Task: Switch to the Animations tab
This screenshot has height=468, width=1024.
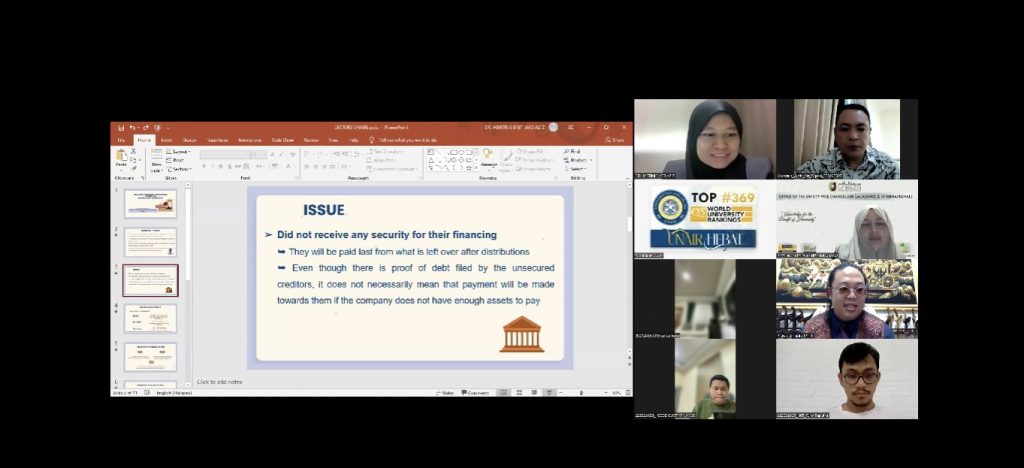Action: coord(249,140)
